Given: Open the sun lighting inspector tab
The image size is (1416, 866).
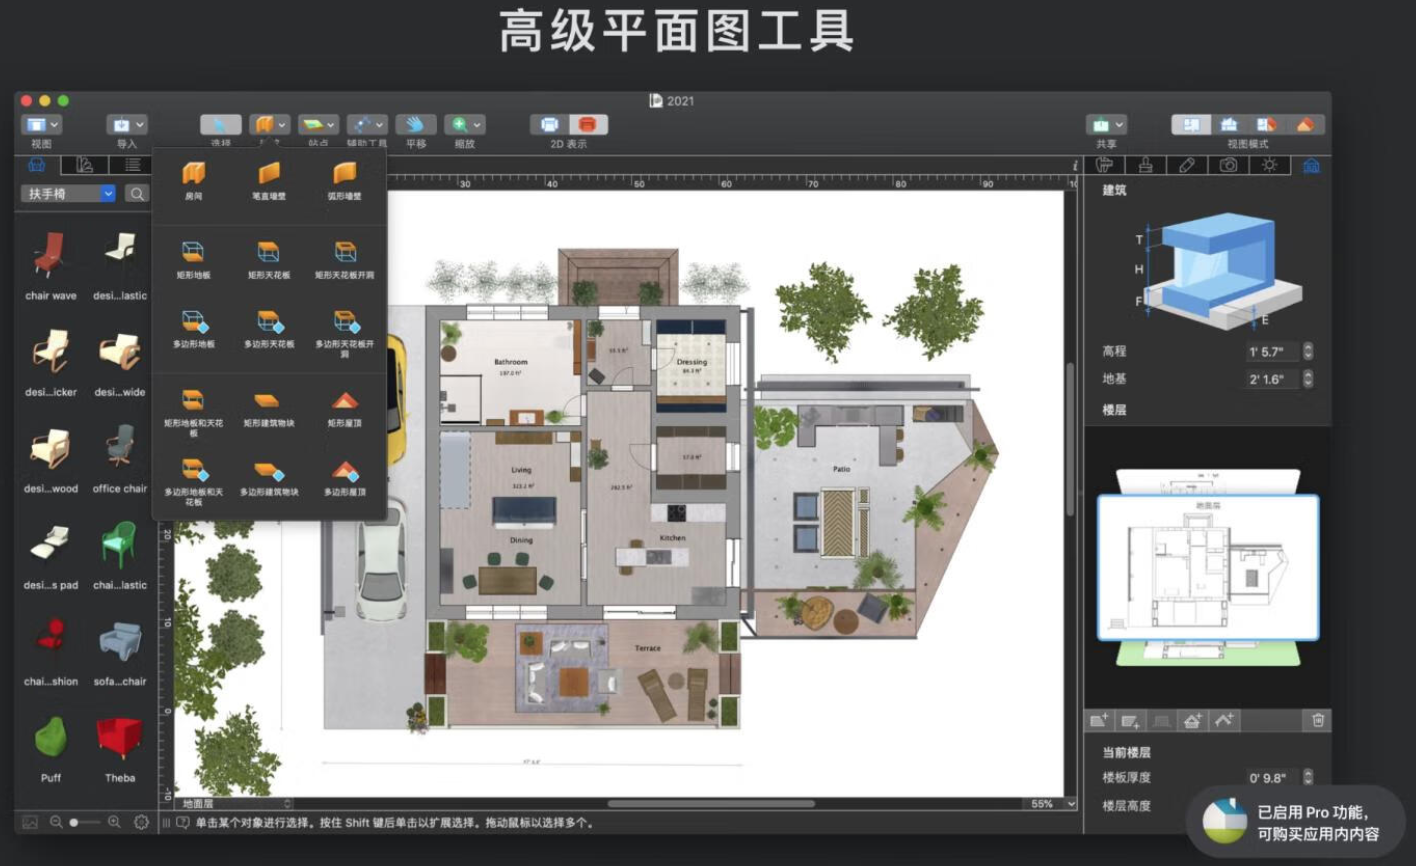Looking at the screenshot, I should pyautogui.click(x=1269, y=165).
